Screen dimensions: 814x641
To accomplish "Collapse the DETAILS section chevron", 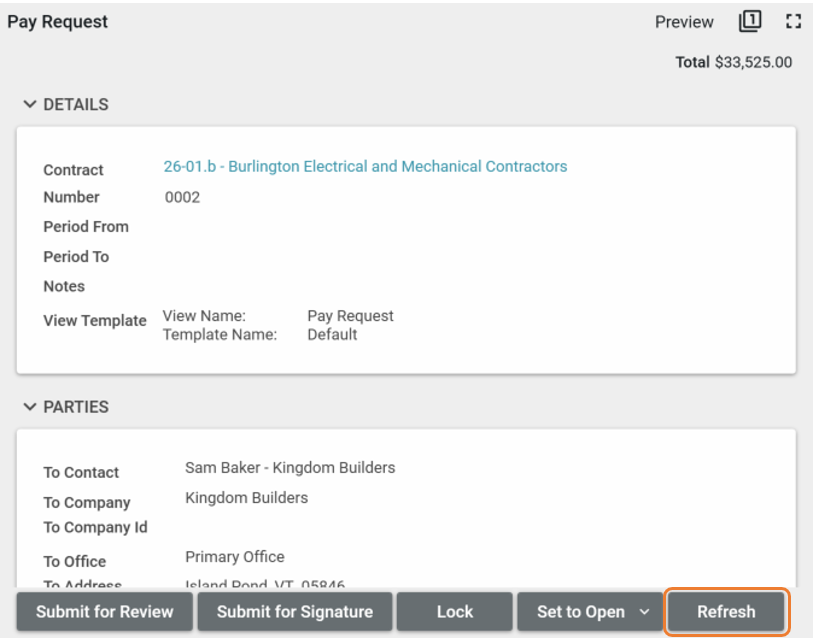I will coord(30,104).
